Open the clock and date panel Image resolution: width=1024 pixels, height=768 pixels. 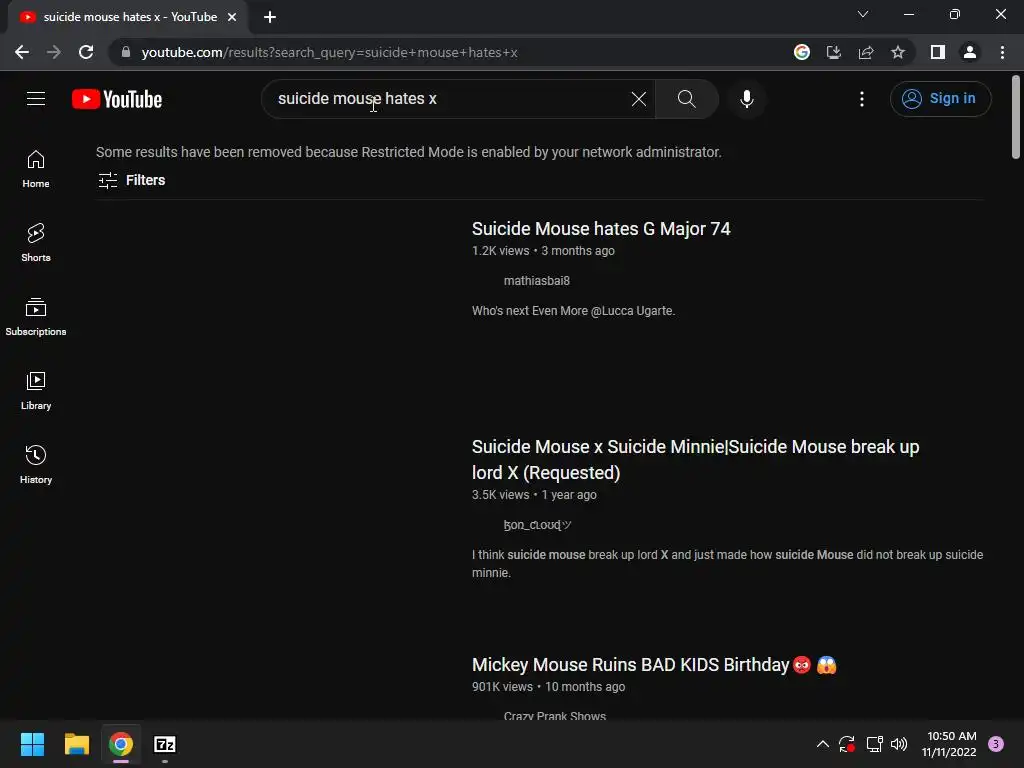tap(949, 744)
